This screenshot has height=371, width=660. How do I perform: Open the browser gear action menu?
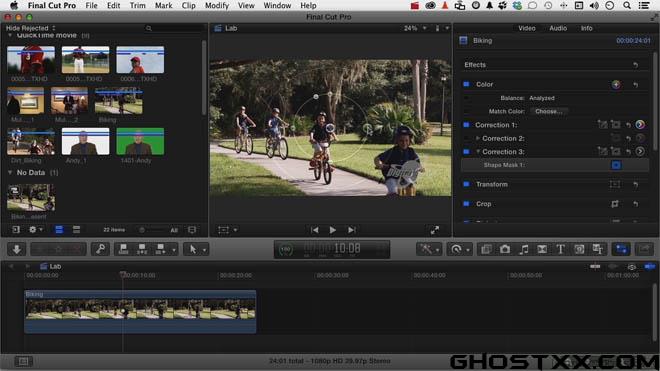[x=35, y=230]
